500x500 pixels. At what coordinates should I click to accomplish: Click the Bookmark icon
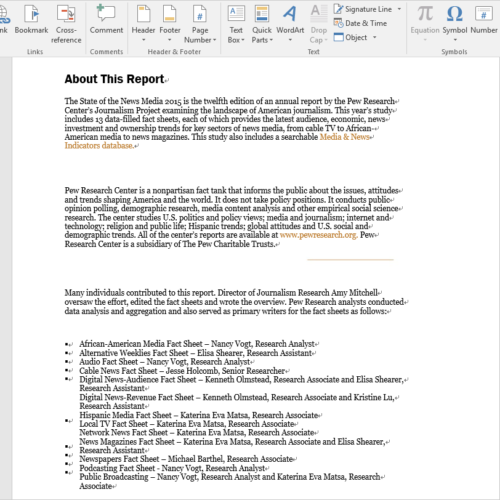(32, 14)
